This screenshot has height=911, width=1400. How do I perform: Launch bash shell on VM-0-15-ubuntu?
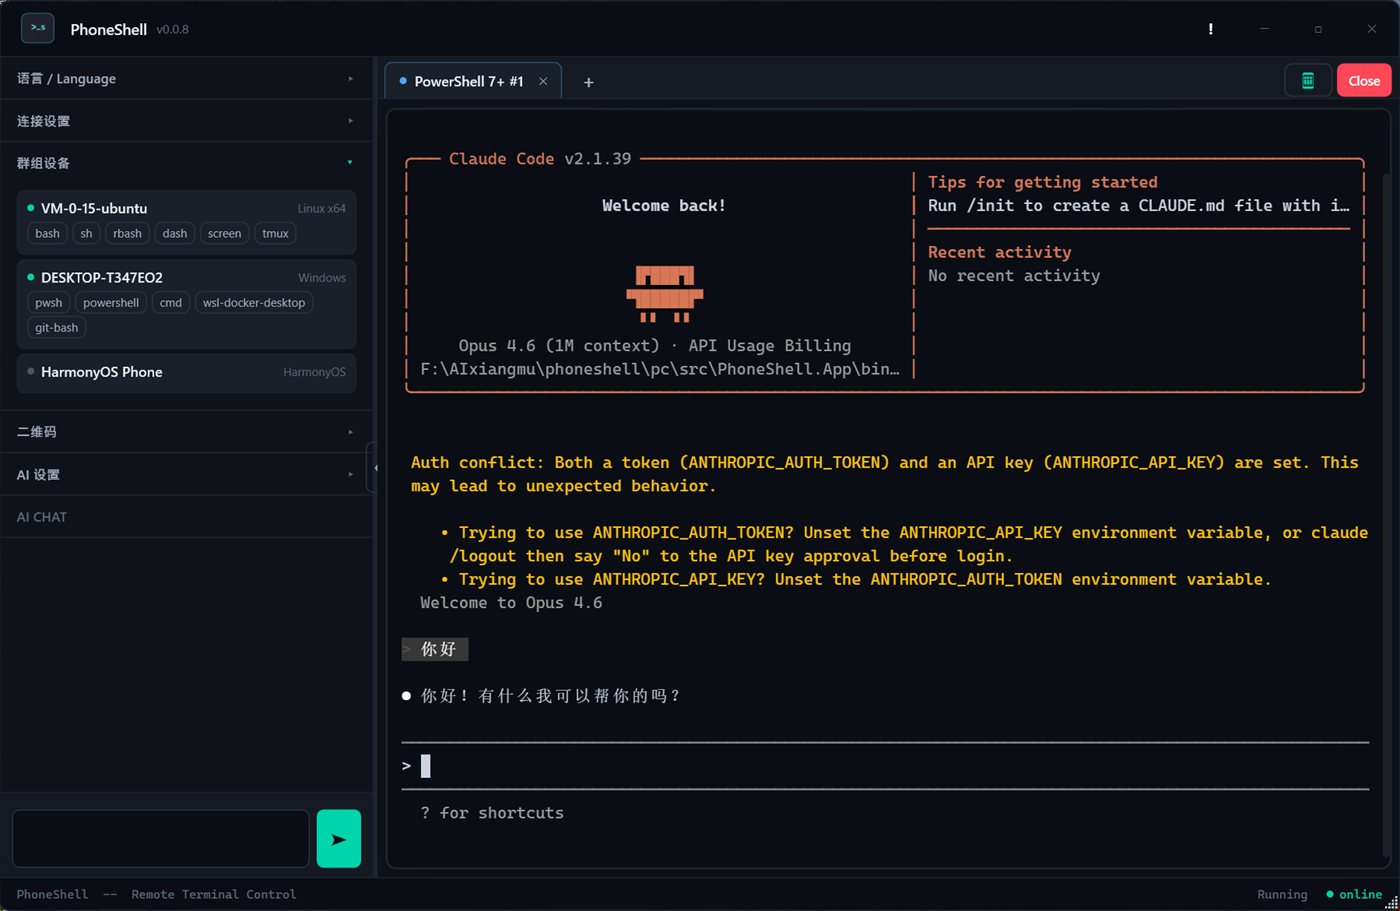tap(47, 234)
